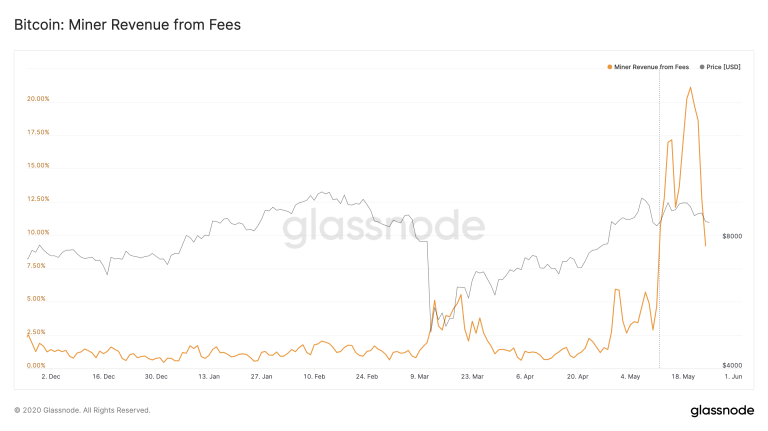
Task: Click the 17.50% y-axis label
Action: 38,132
